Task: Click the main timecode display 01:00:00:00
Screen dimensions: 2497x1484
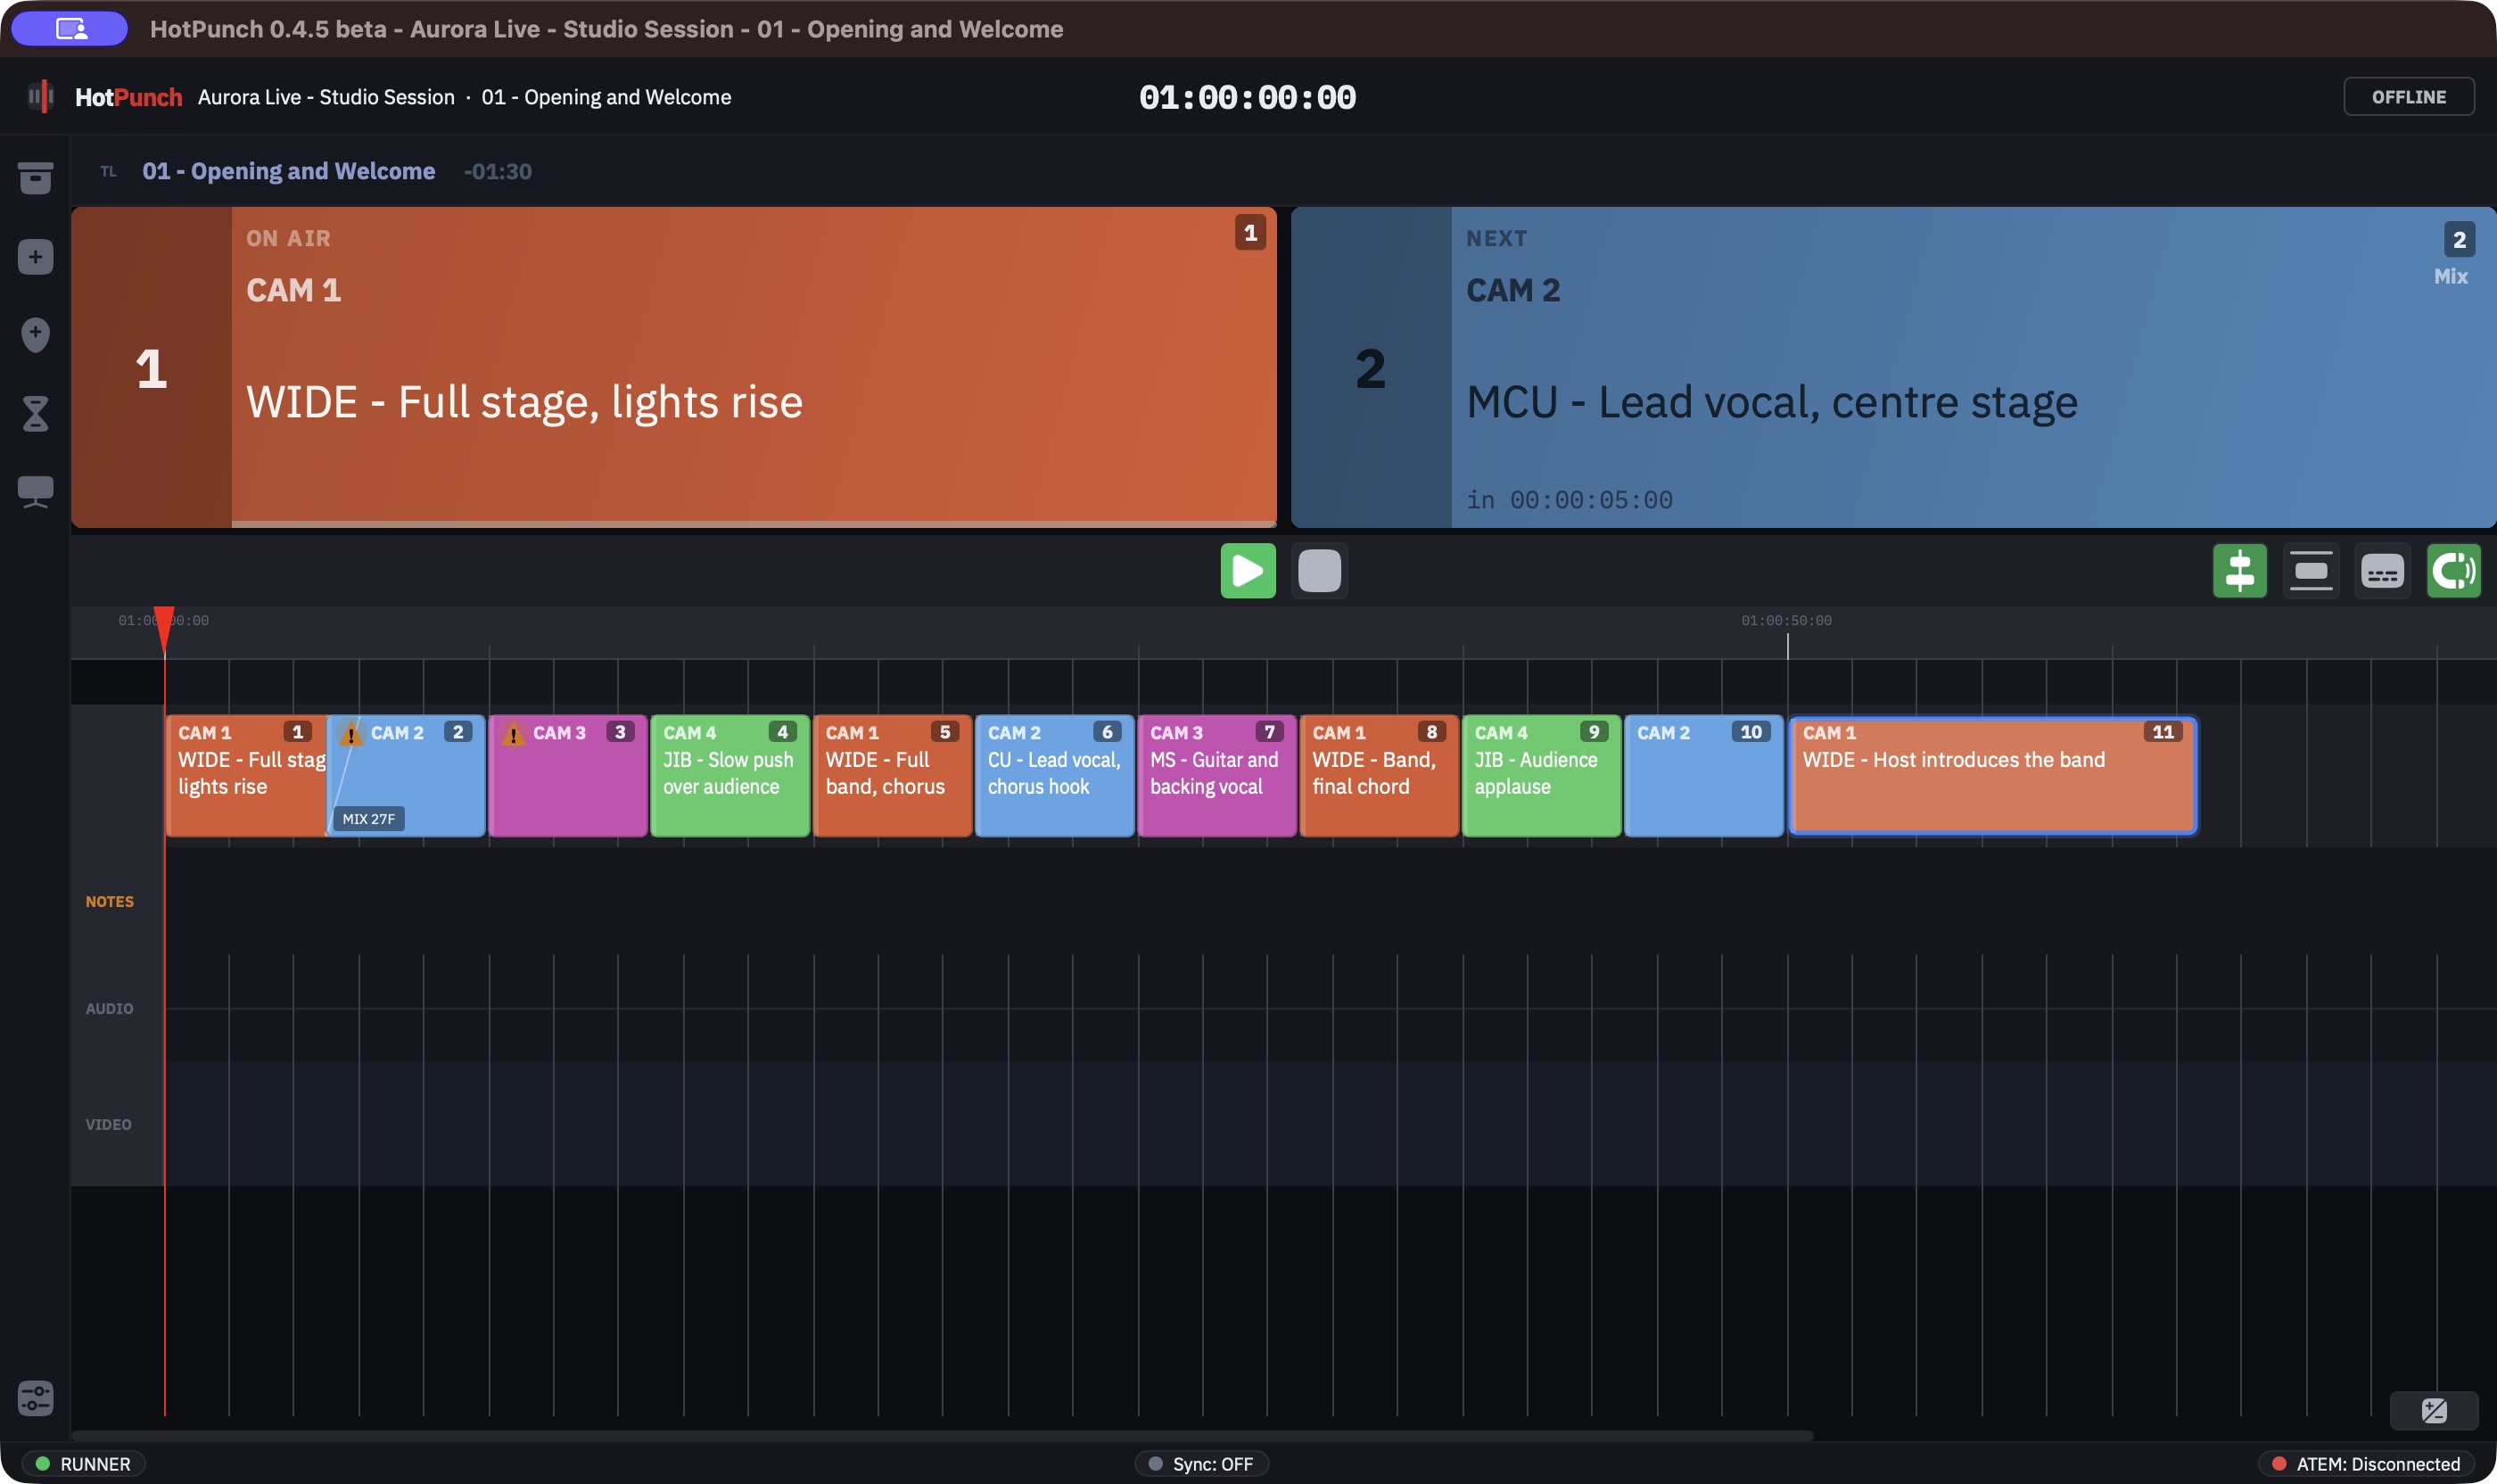Action: (1248, 97)
